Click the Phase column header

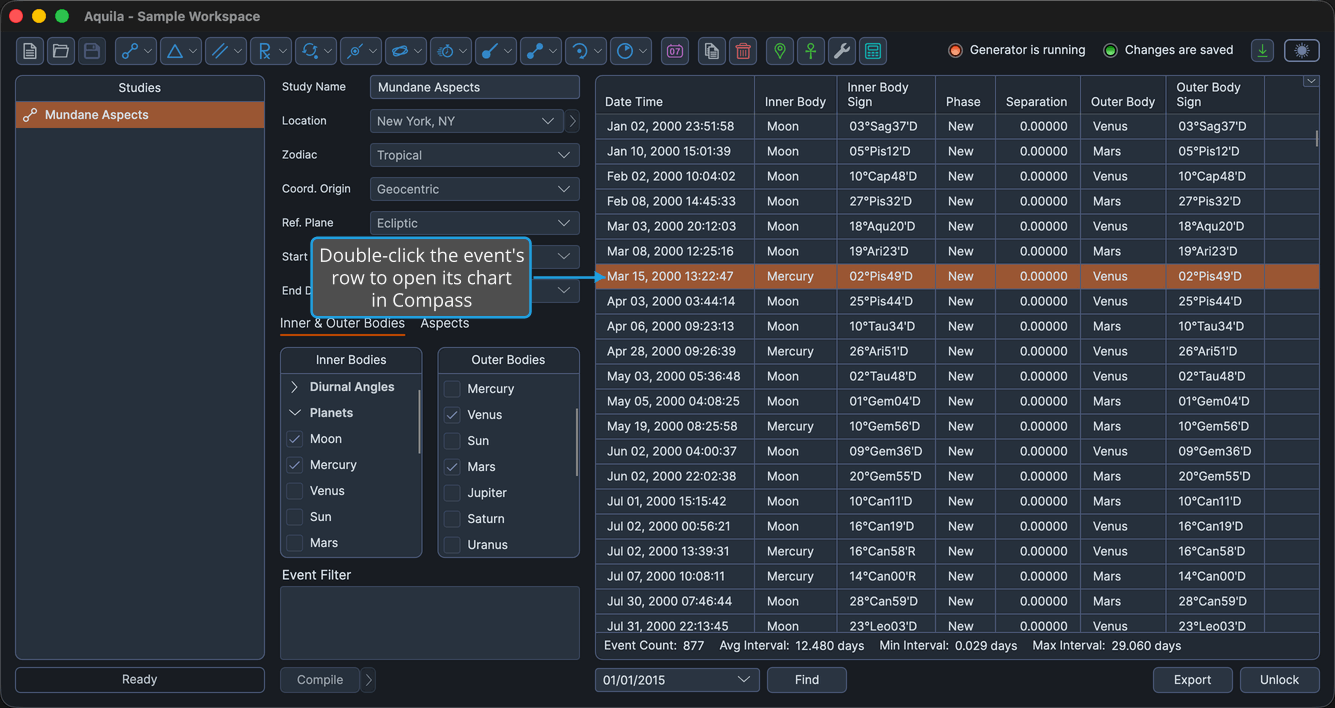(964, 95)
